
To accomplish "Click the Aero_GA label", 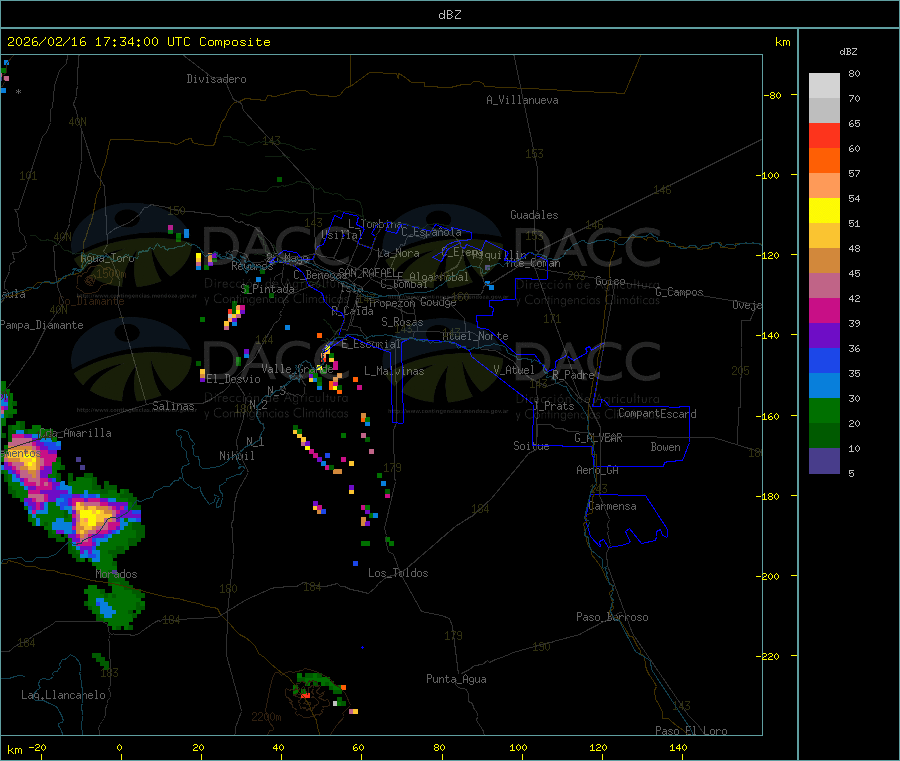I will 597,470.
